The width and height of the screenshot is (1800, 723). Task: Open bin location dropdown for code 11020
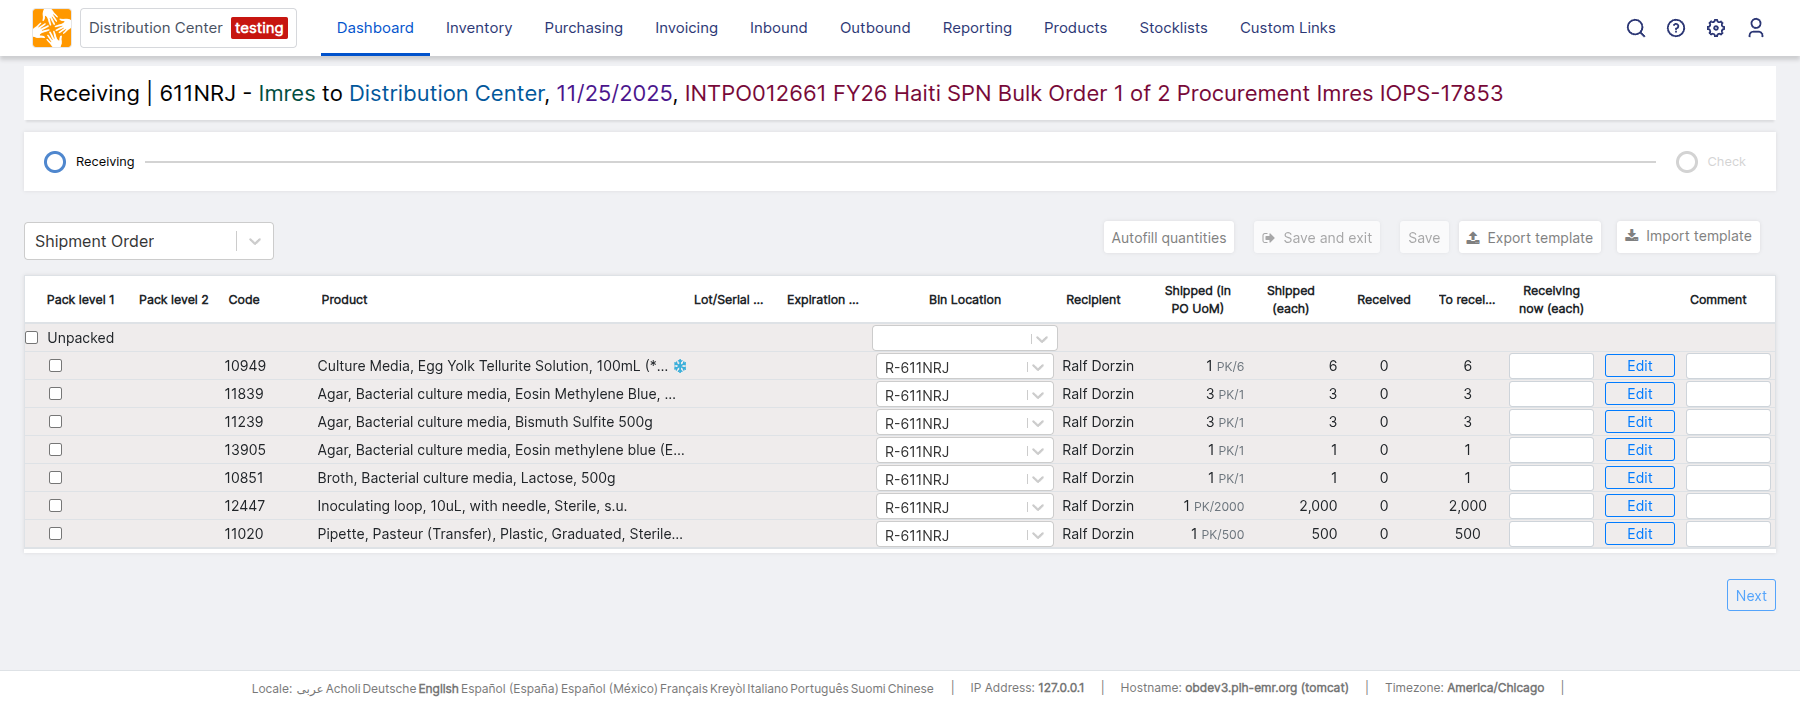(1038, 535)
